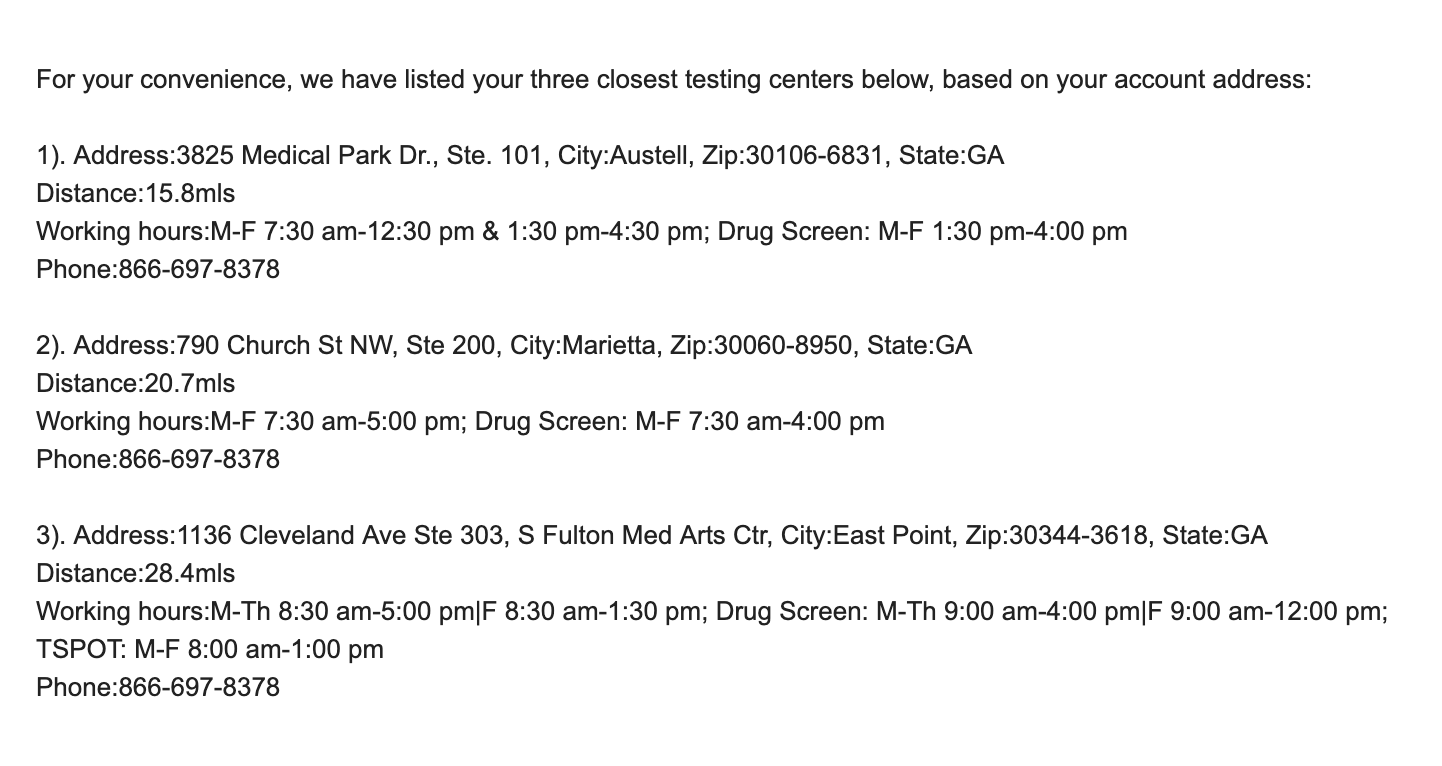Screen dimensions: 1442x766
Task: Click the intro sentence about three closest testing centers
Action: tap(673, 79)
